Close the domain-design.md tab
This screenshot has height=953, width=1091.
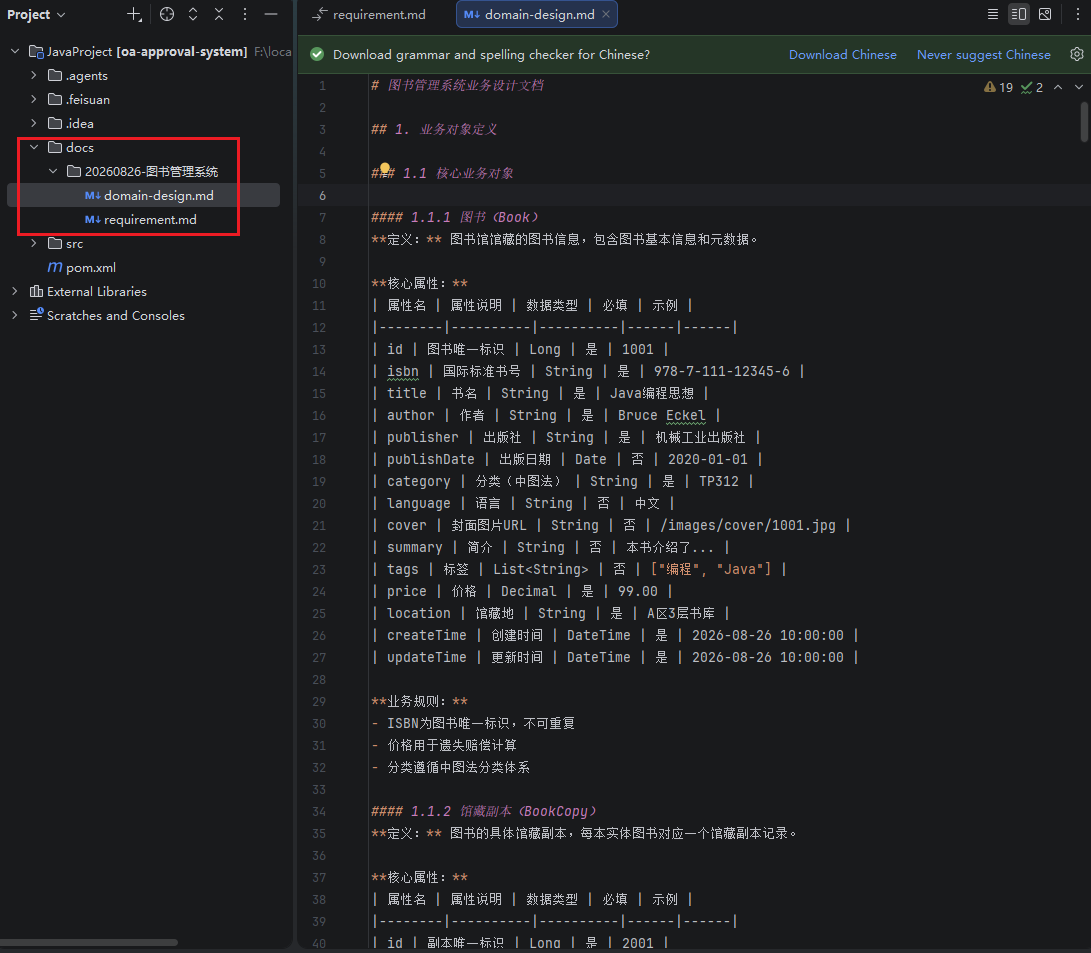point(606,14)
